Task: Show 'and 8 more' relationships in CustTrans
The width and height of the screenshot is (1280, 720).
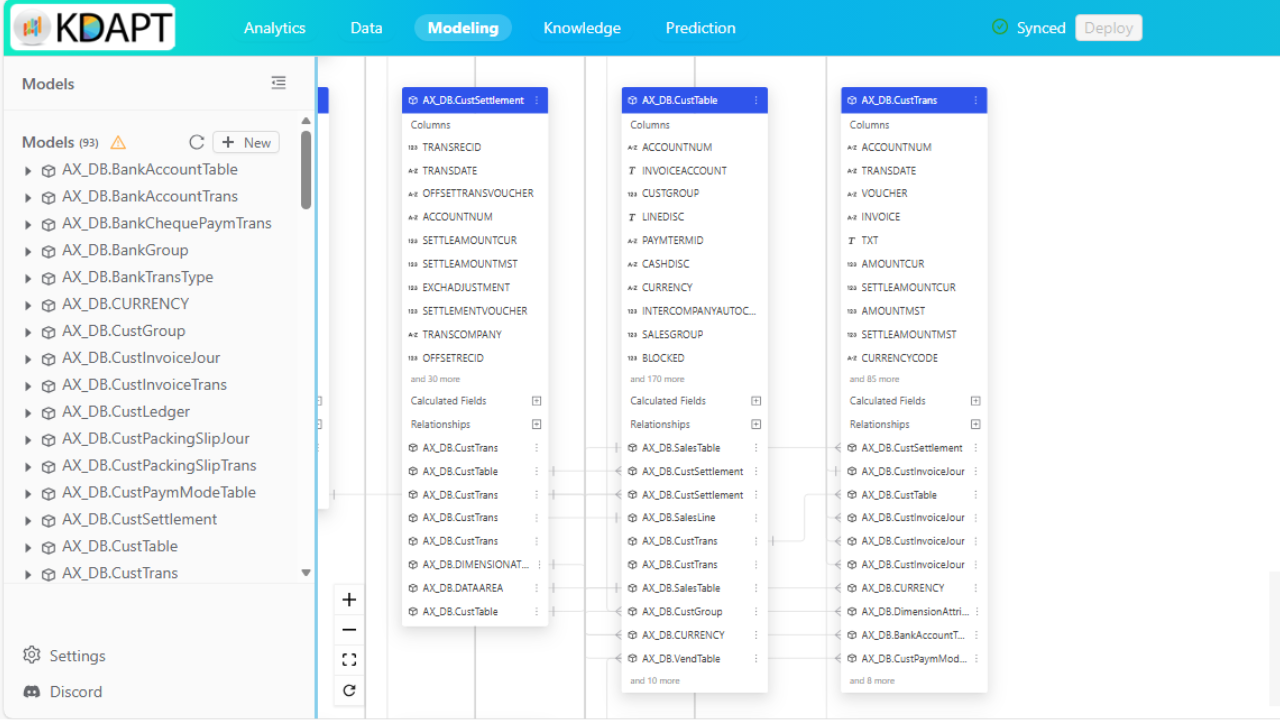Action: (872, 681)
